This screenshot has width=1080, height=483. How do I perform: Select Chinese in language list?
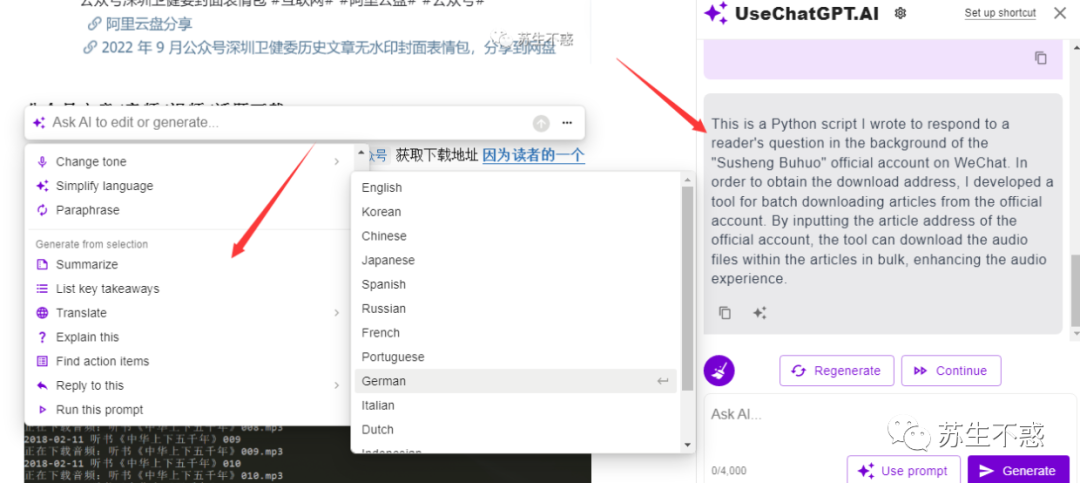(515, 236)
